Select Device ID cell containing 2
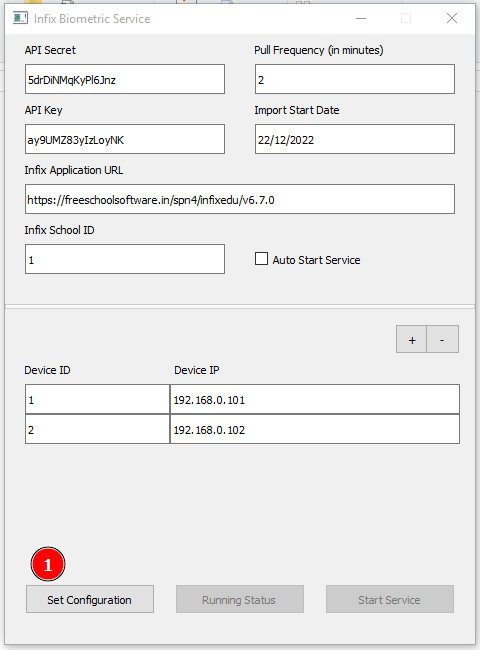The height and width of the screenshot is (650, 480). 97,429
